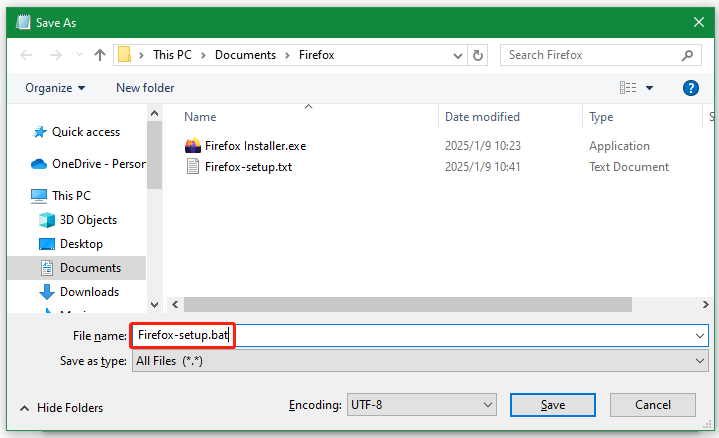Go up one folder level
The image size is (719, 438).
[100, 55]
